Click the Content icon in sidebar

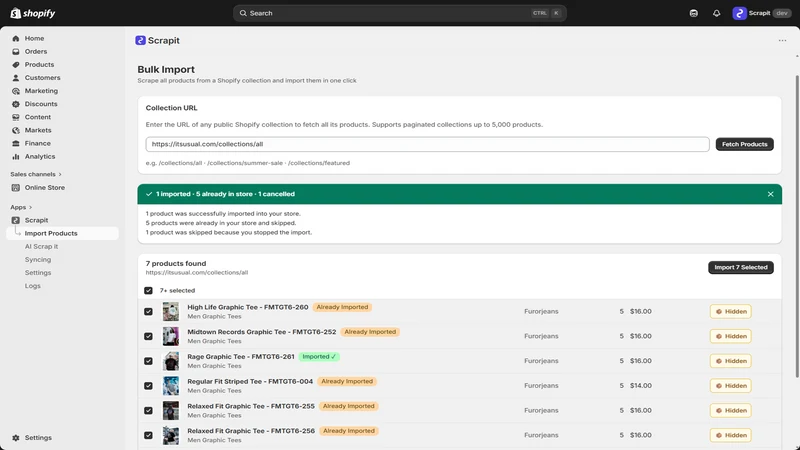point(16,117)
